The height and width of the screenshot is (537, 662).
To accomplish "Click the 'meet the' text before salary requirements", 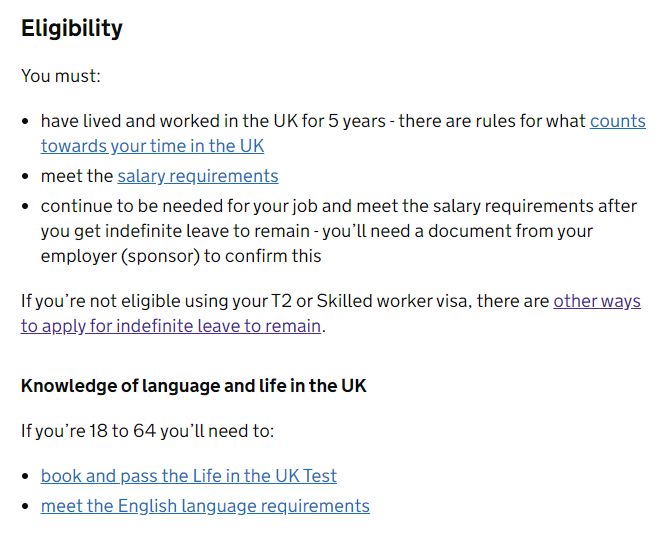I will 77,176.
